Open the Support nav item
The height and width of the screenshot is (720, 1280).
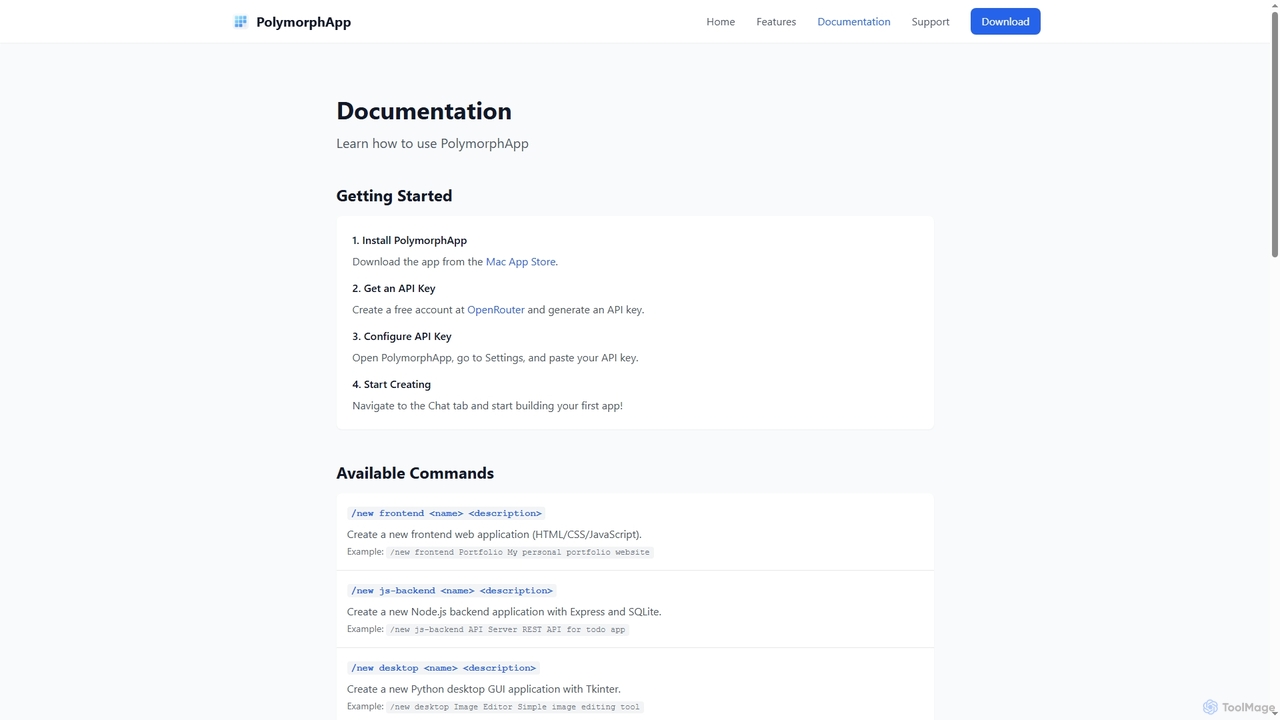point(930,22)
